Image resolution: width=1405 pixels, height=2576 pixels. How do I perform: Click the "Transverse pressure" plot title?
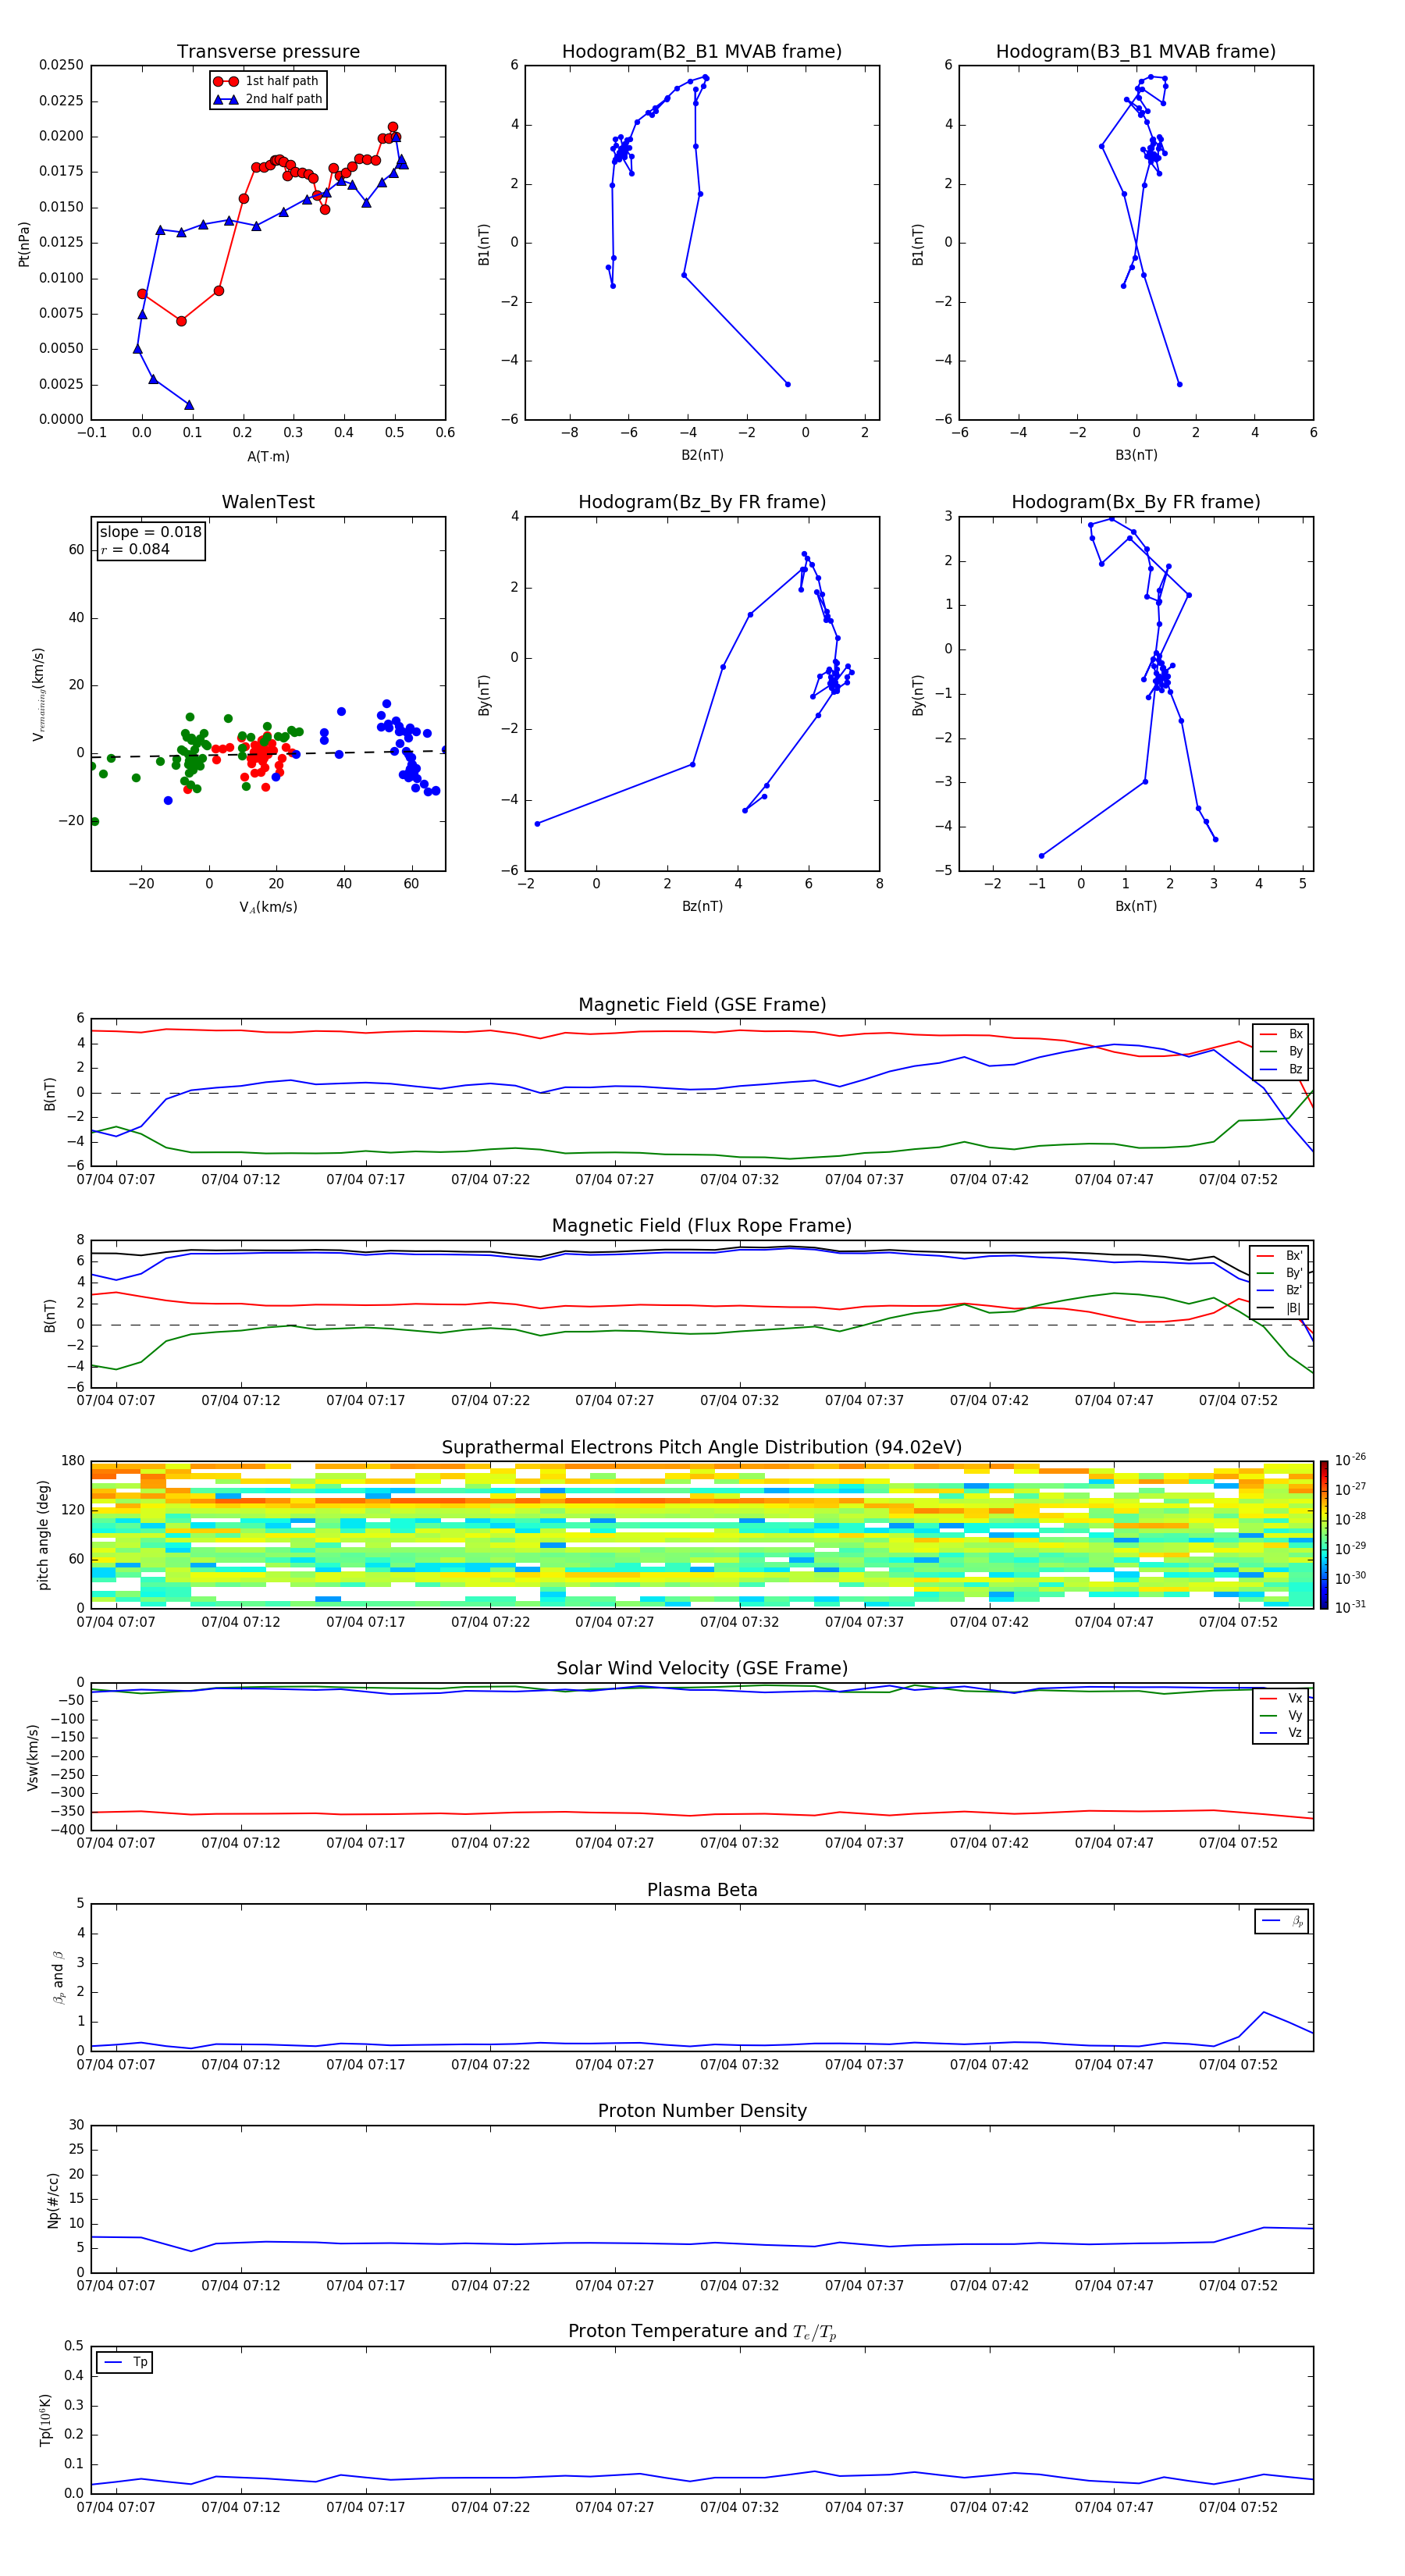point(268,52)
